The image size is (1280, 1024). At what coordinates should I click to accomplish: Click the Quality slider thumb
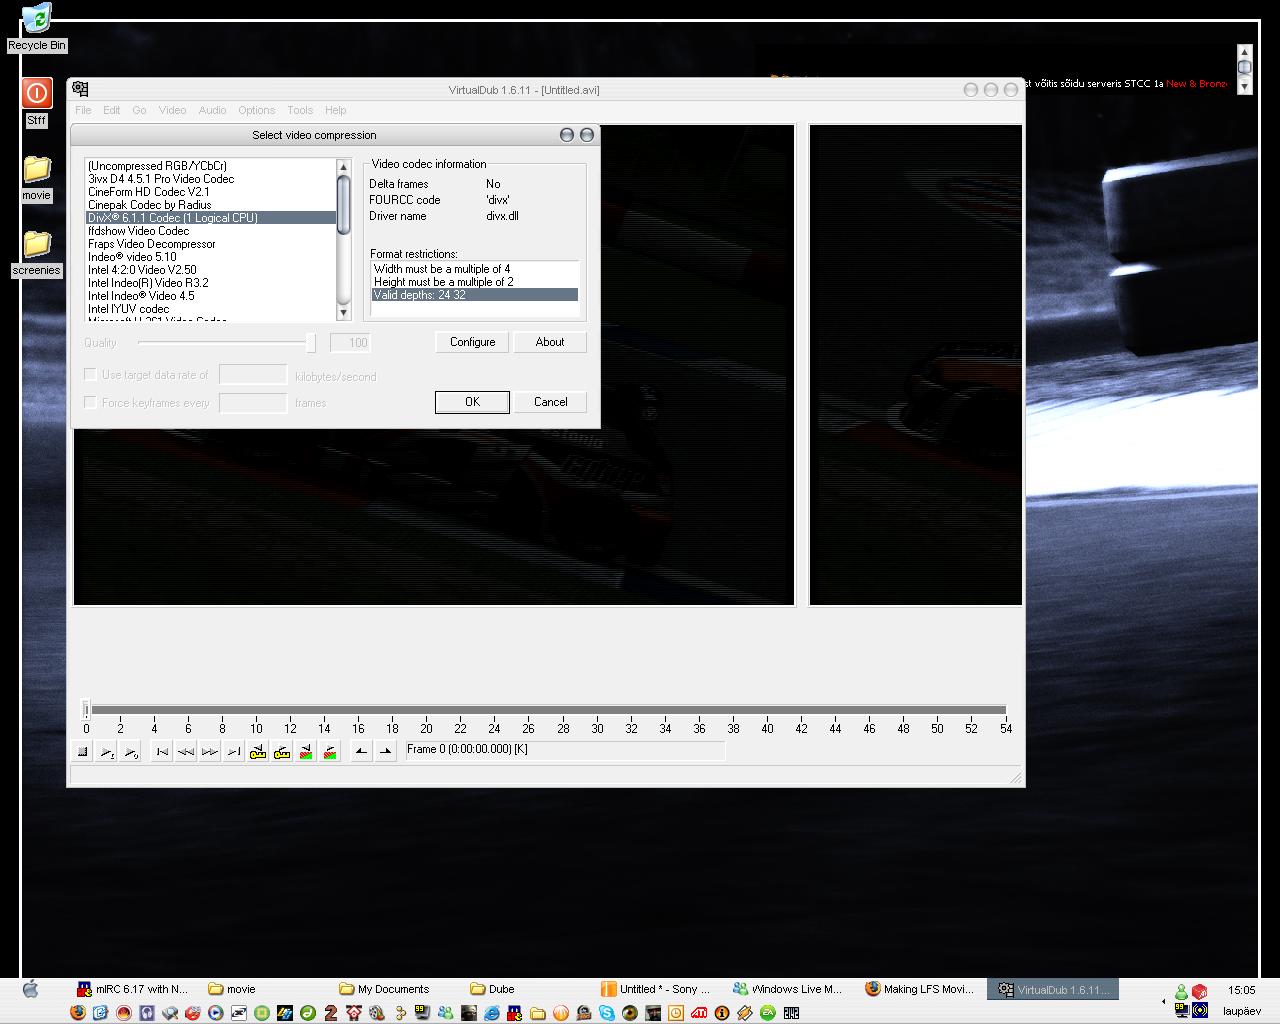pyautogui.click(x=311, y=343)
